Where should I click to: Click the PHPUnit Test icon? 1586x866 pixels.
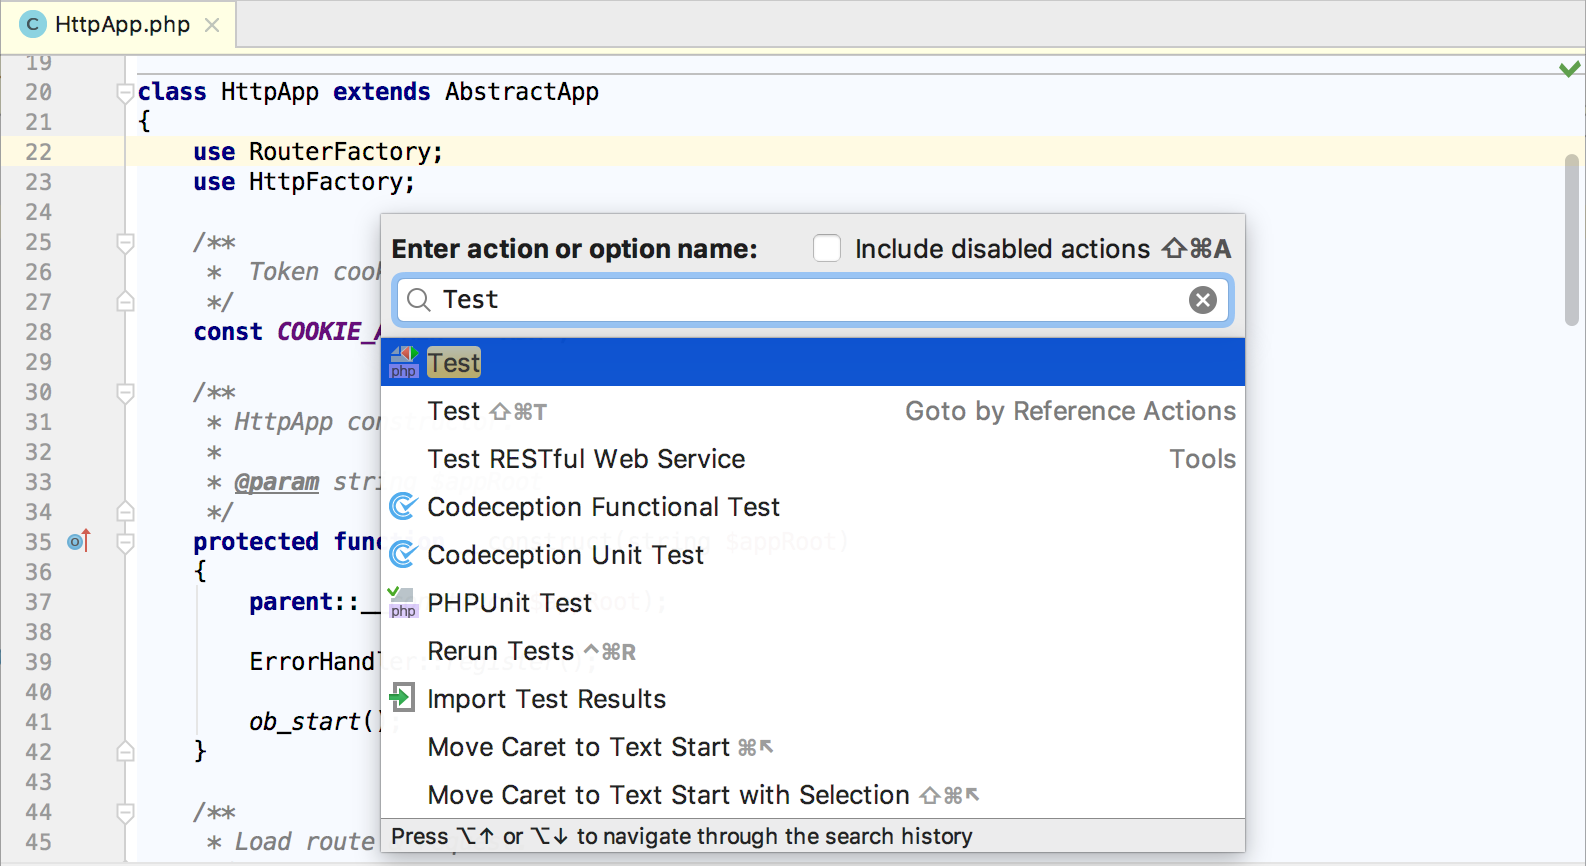(x=403, y=602)
